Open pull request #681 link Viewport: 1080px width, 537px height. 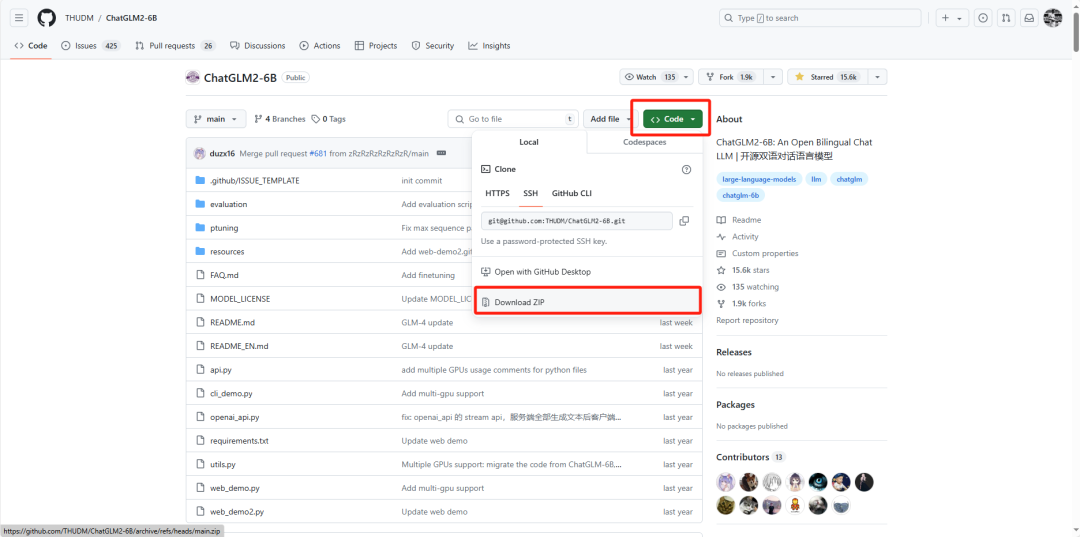318,154
